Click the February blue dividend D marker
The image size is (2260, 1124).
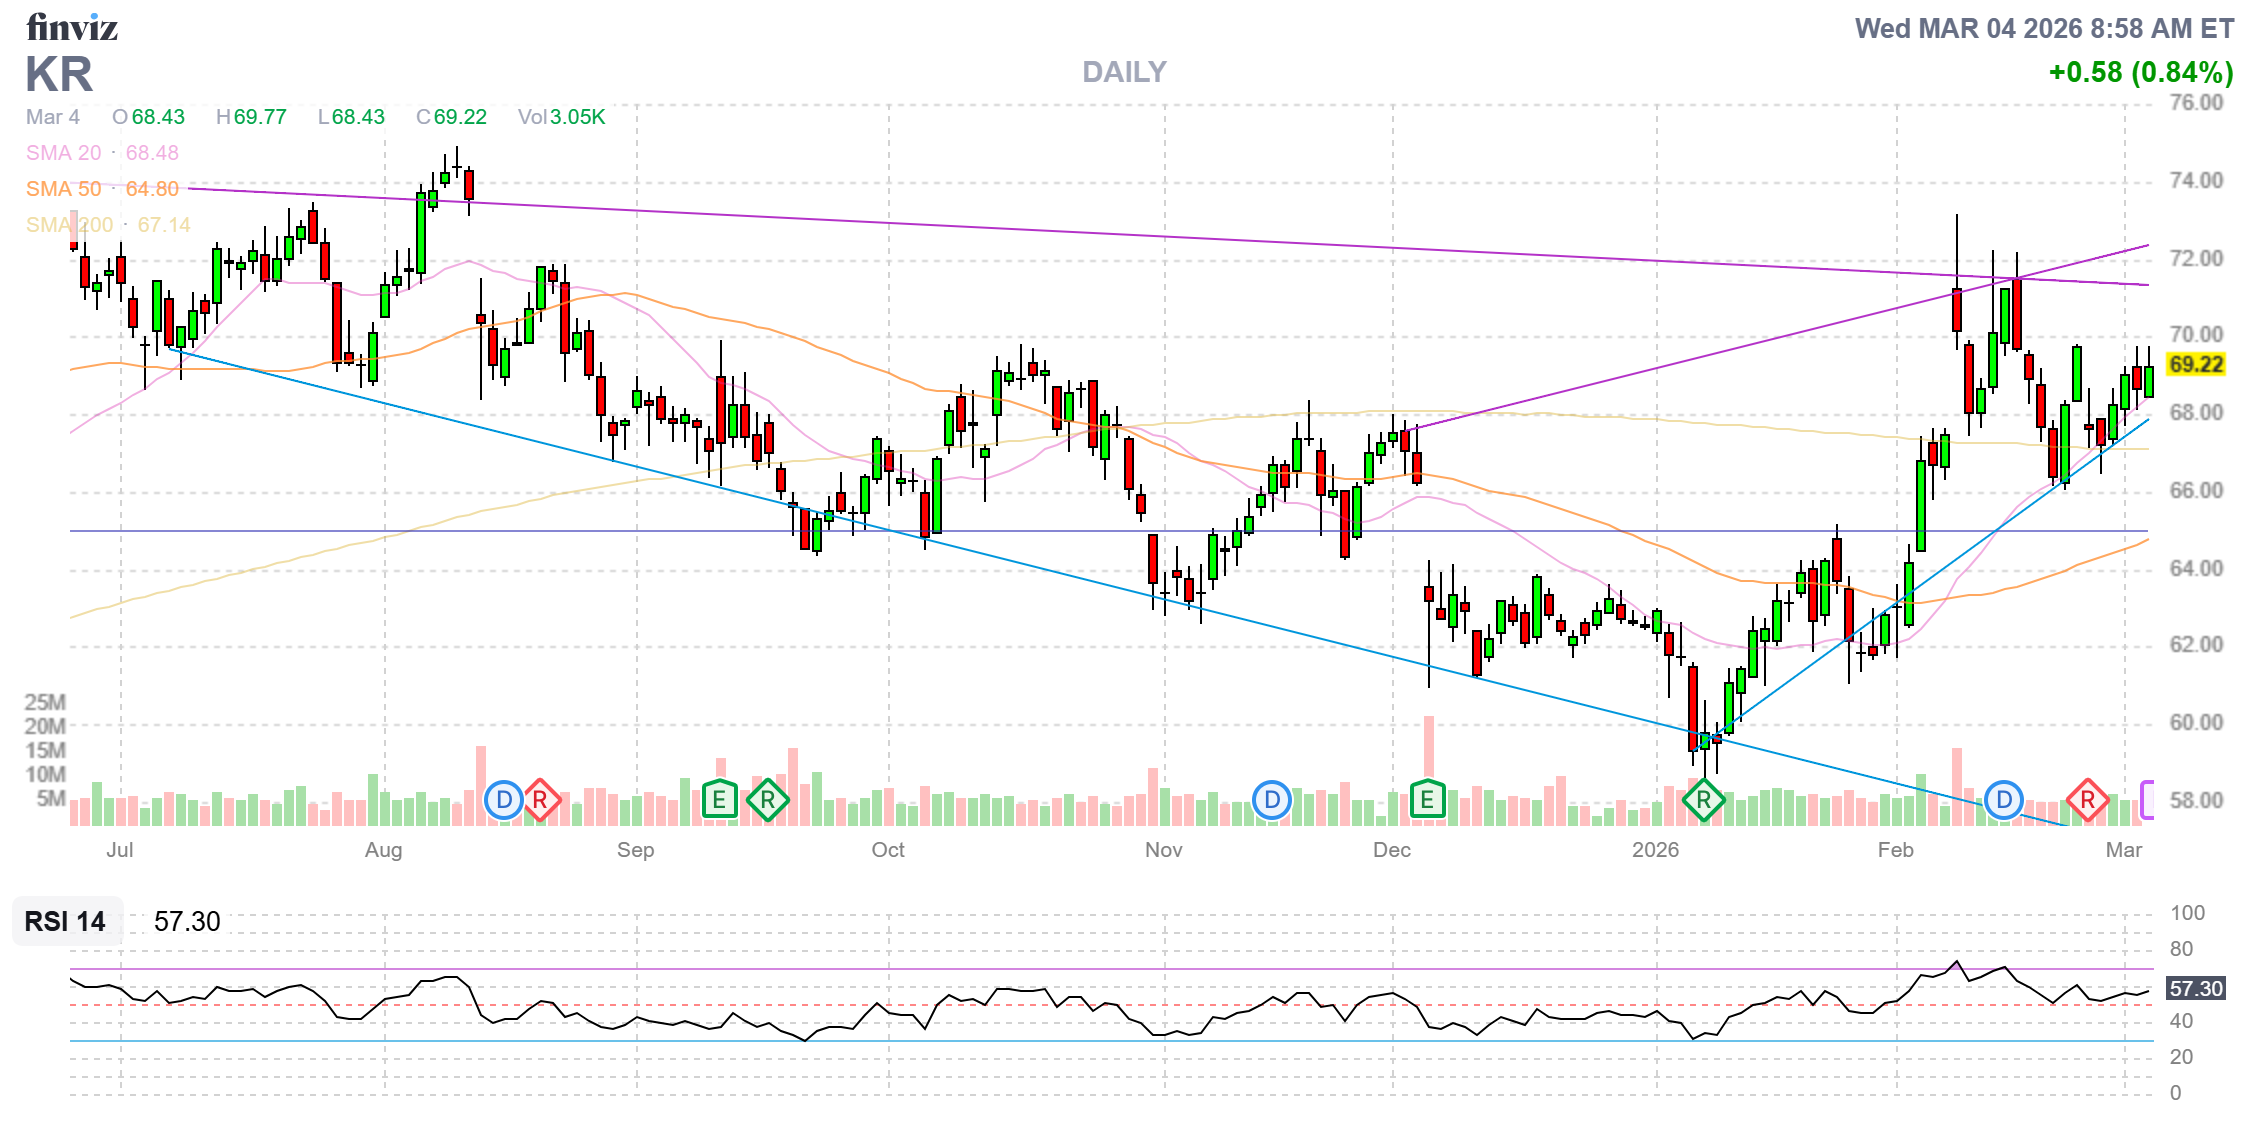[x=2003, y=800]
